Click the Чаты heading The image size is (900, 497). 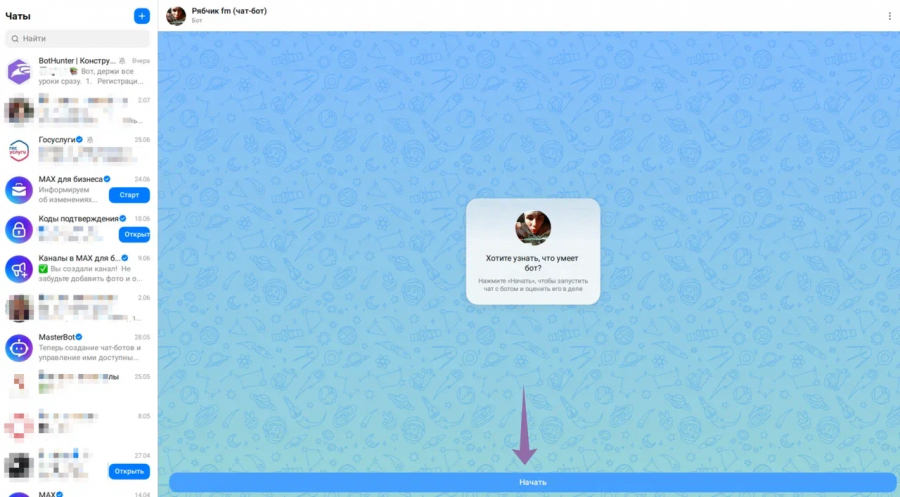pyautogui.click(x=18, y=16)
